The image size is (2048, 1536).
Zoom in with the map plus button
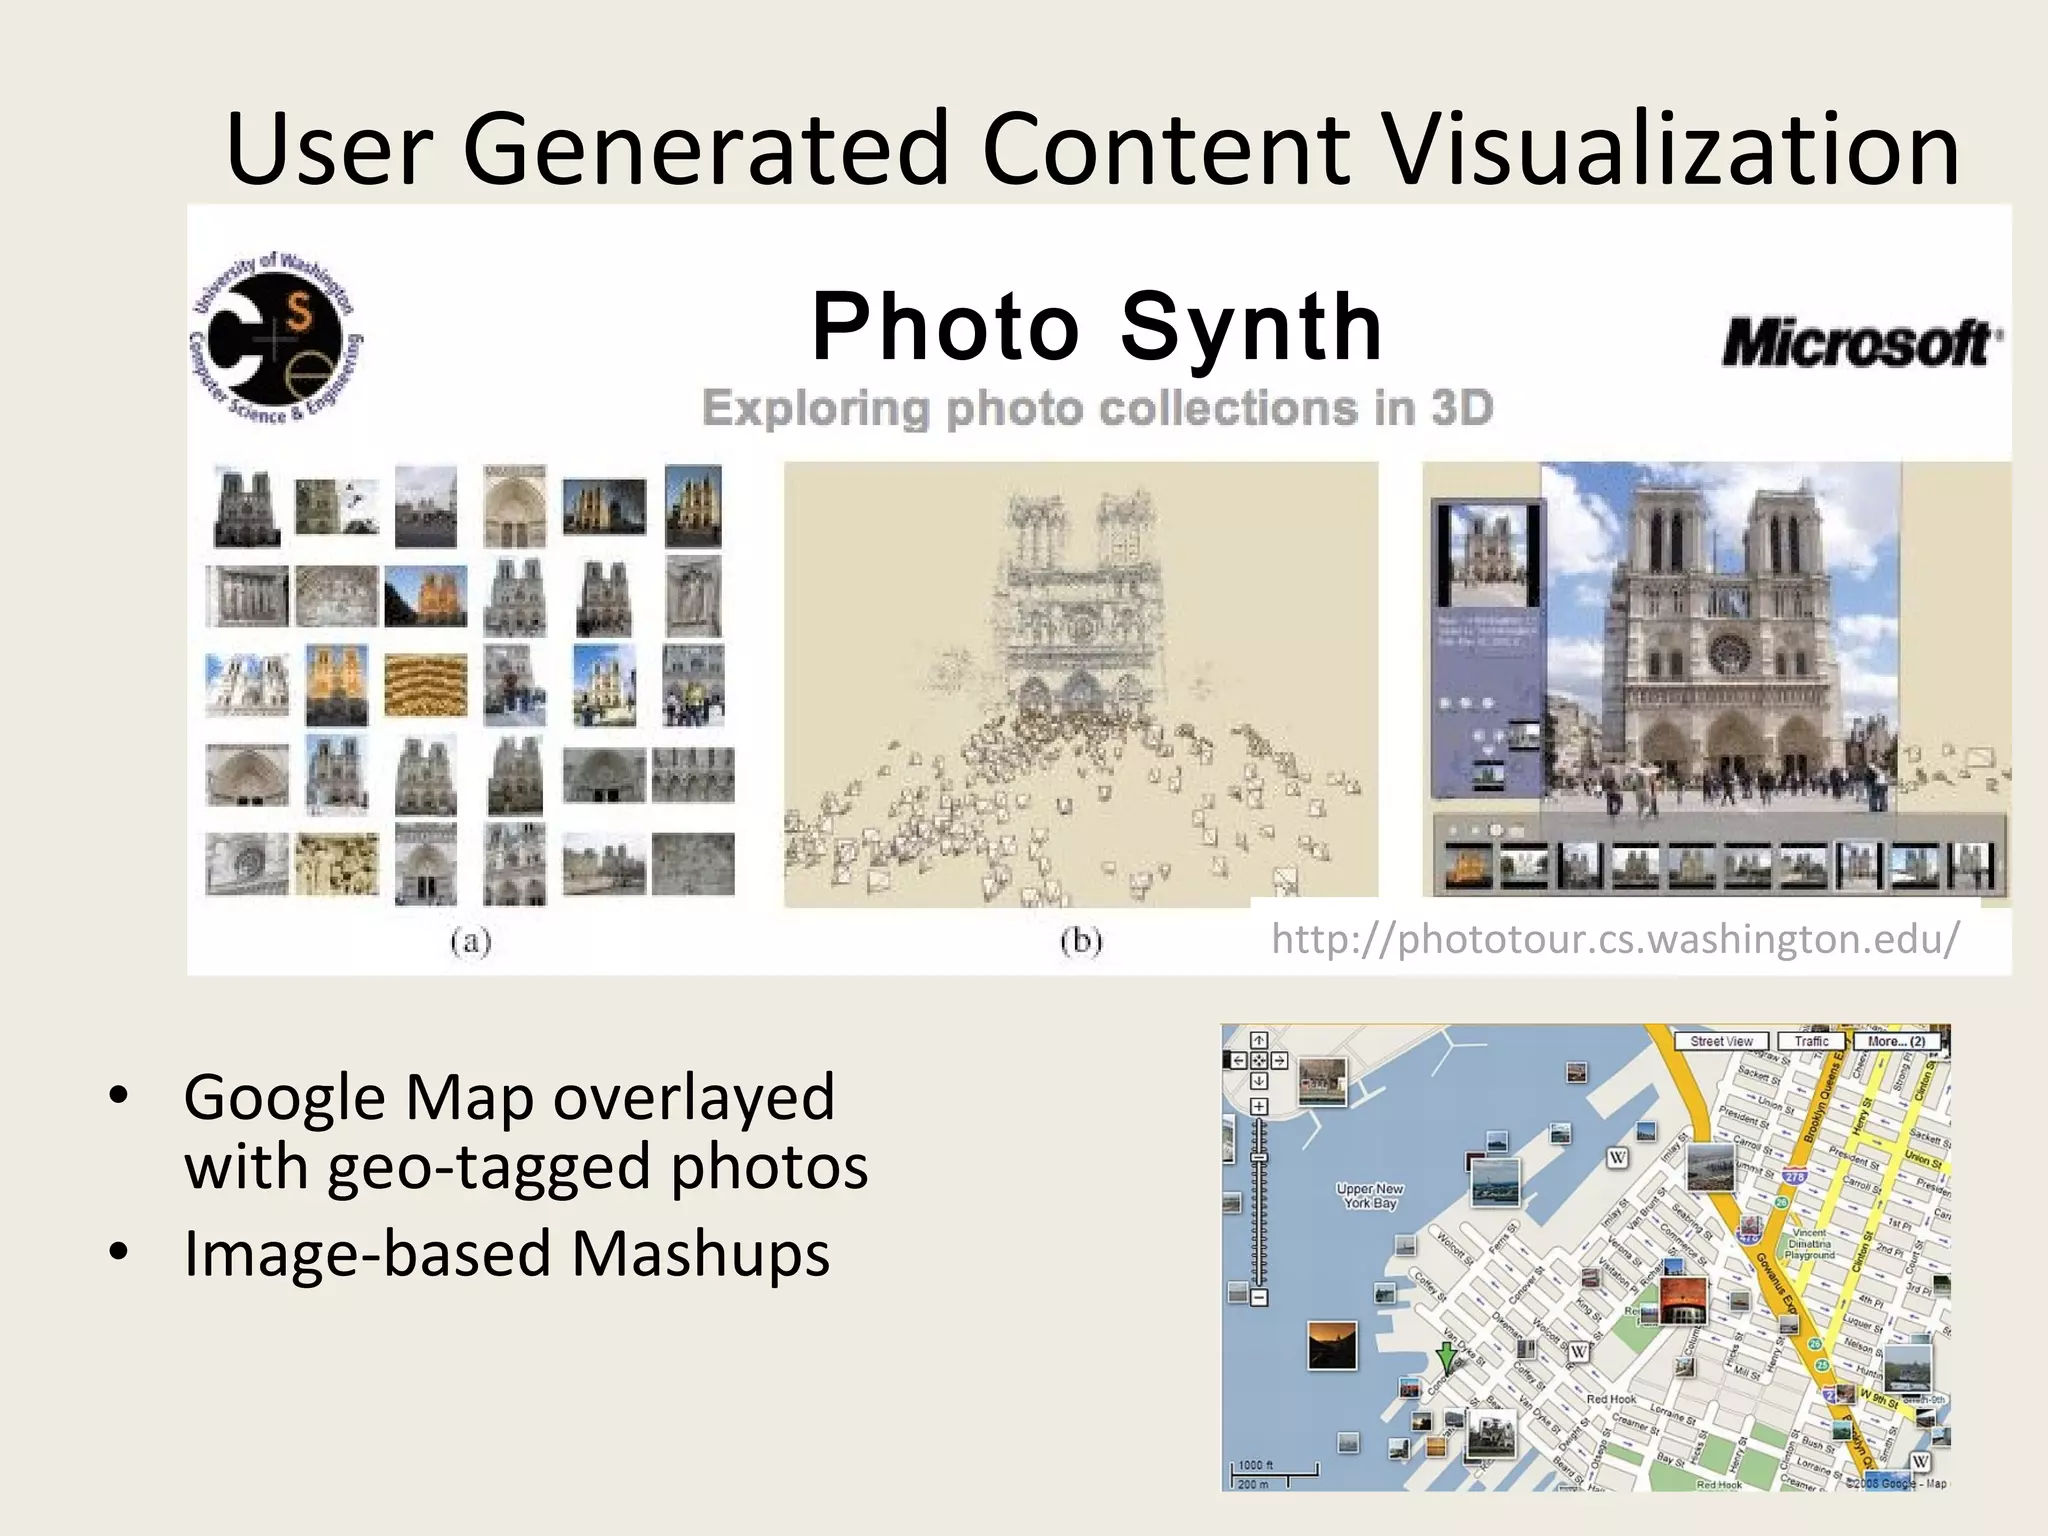tap(1259, 1106)
